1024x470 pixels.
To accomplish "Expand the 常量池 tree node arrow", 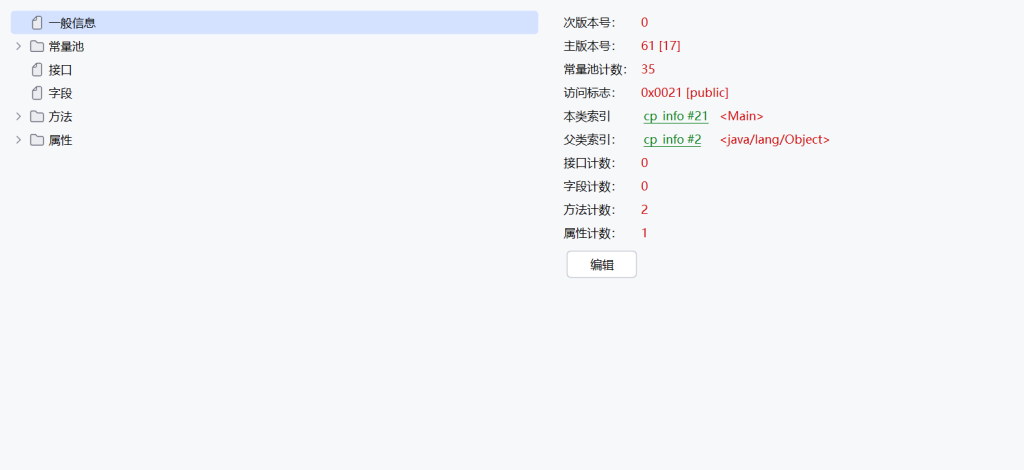I will tap(18, 46).
